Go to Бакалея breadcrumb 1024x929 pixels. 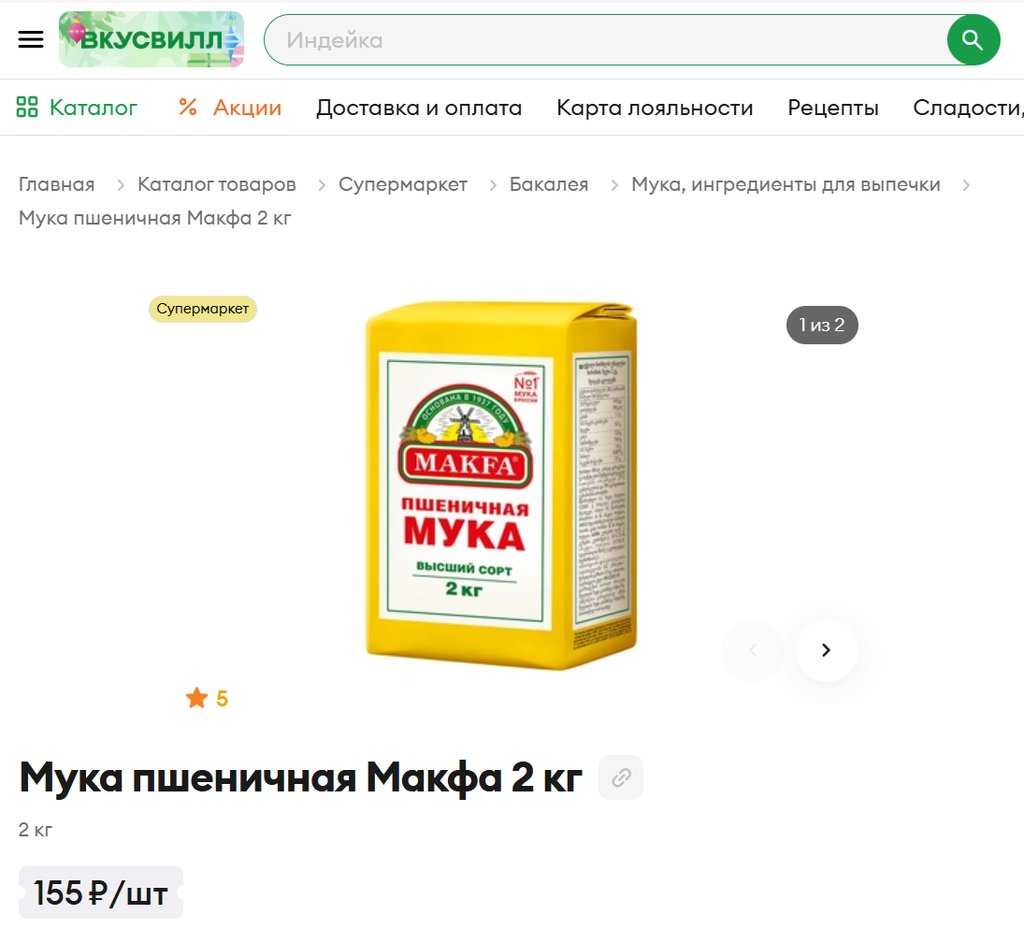click(549, 184)
